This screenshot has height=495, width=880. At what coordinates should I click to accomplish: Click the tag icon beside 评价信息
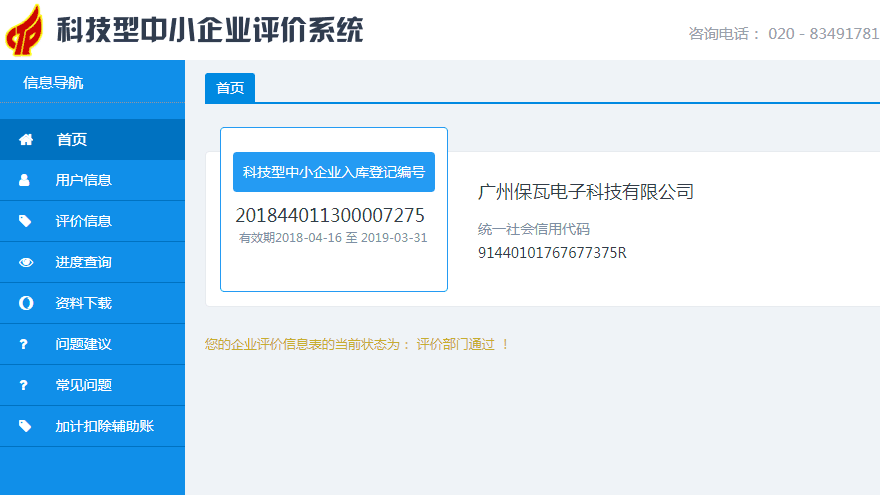tap(25, 222)
